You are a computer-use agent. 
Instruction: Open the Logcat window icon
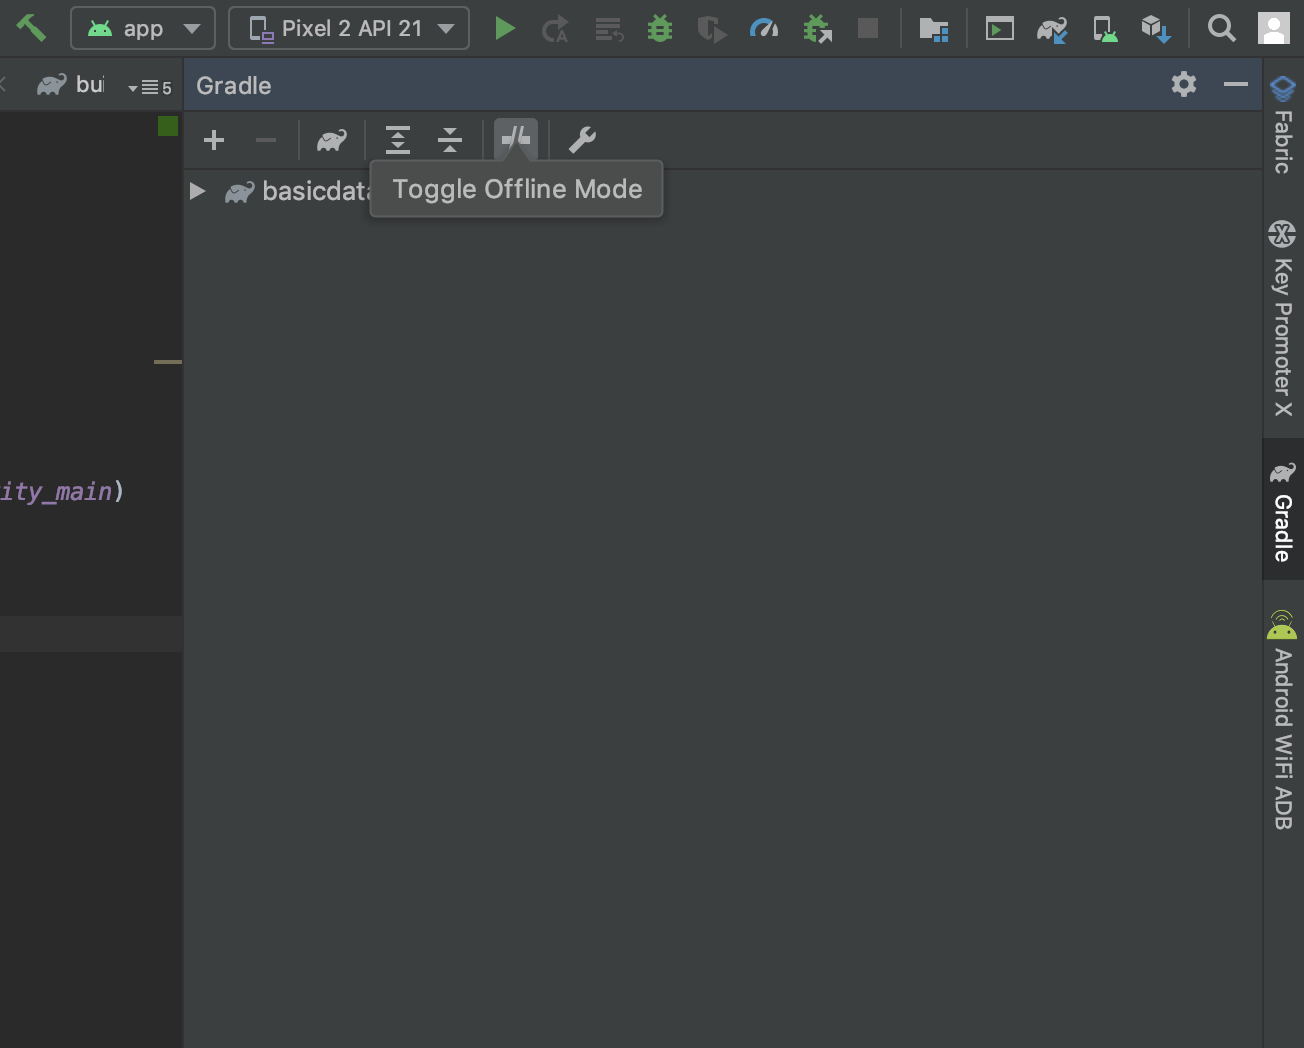pos(999,28)
